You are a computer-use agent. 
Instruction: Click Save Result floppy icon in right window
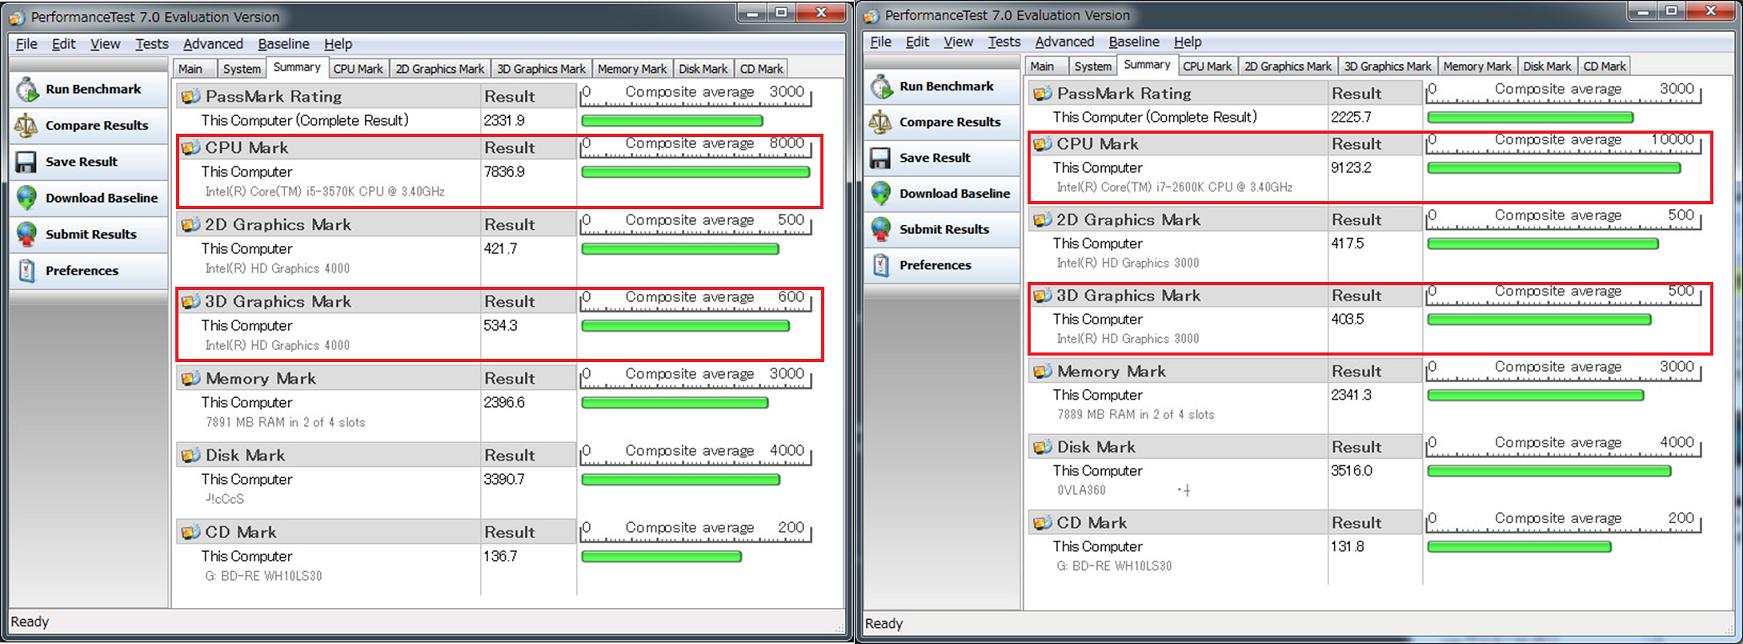pyautogui.click(x=881, y=158)
